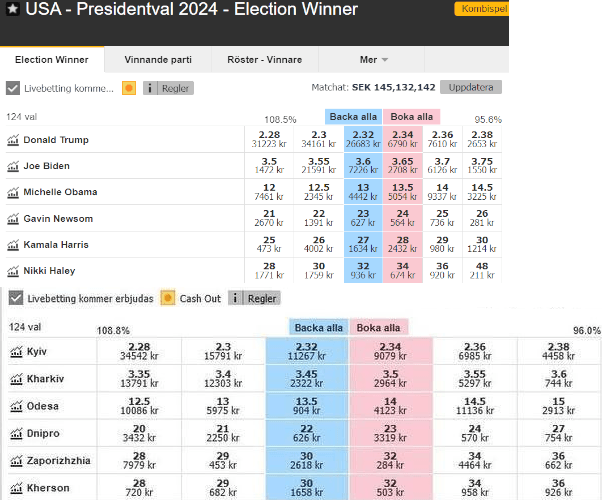602x500 pixels.
Task: Click the star favorite icon beside USA title
Action: (x=13, y=9)
